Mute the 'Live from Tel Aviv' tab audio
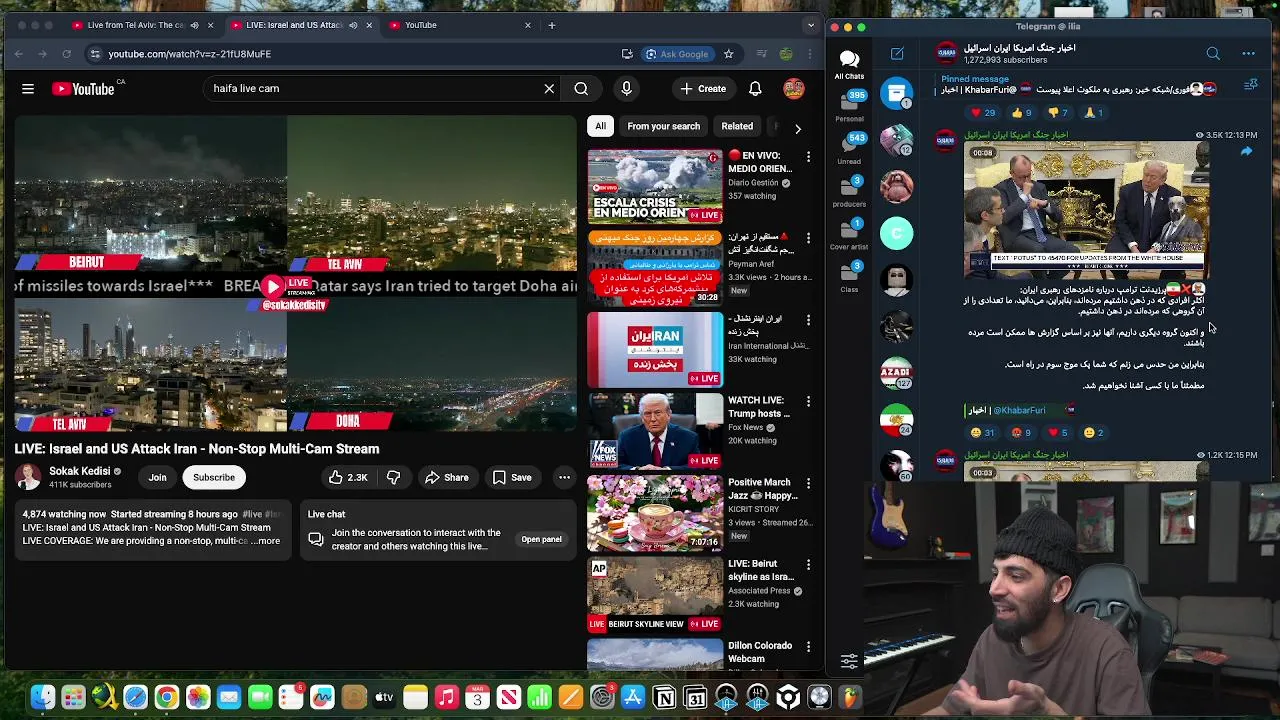The height and width of the screenshot is (720, 1280). tap(194, 25)
